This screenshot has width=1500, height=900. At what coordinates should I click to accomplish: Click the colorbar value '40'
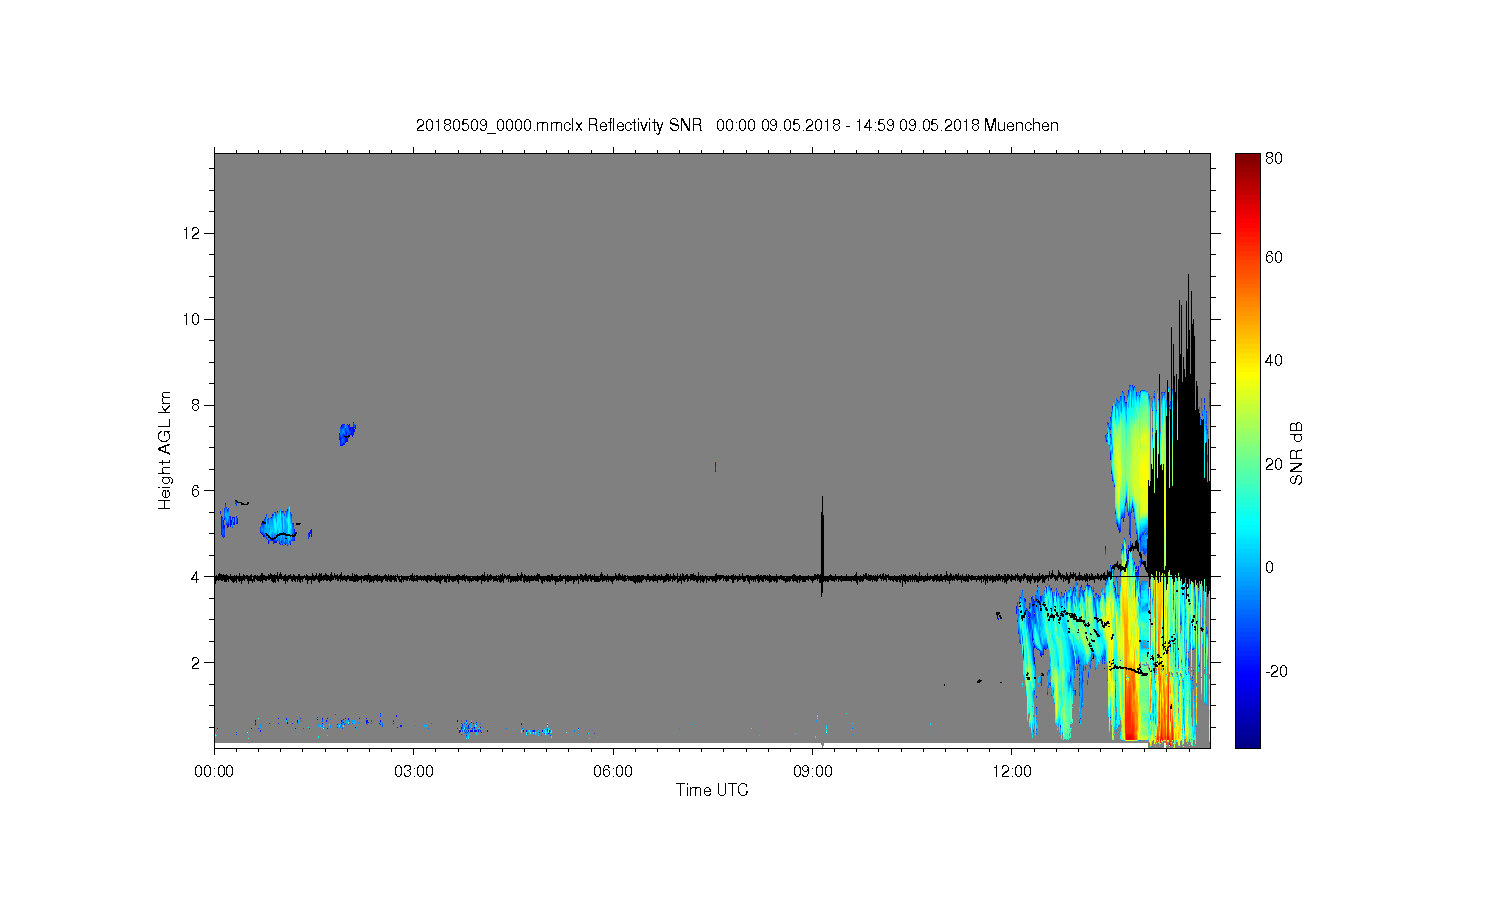(x=1274, y=360)
